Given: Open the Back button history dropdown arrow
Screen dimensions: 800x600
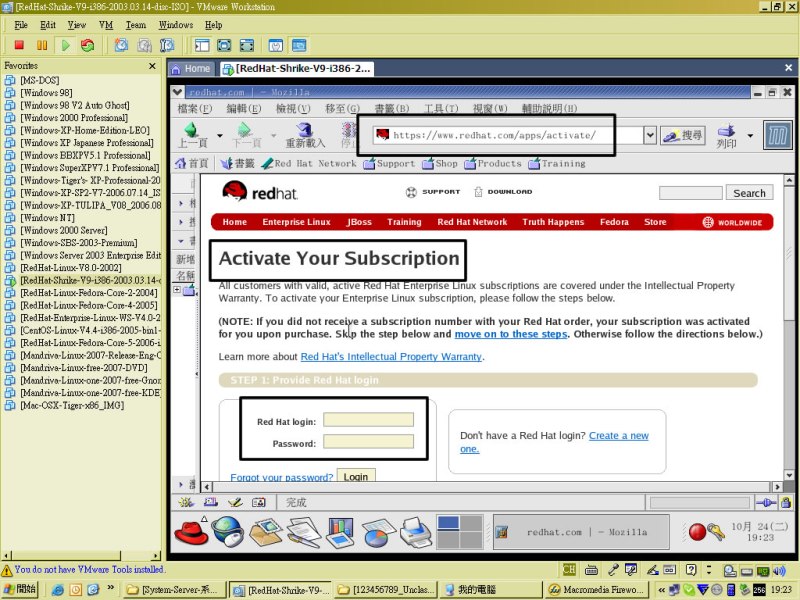Looking at the screenshot, I should coord(220,136).
